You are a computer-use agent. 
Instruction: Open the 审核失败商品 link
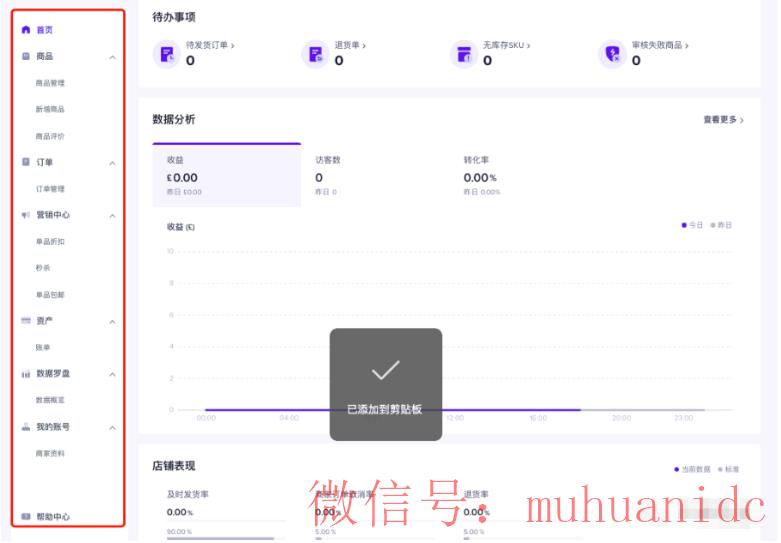pyautogui.click(x=660, y=45)
